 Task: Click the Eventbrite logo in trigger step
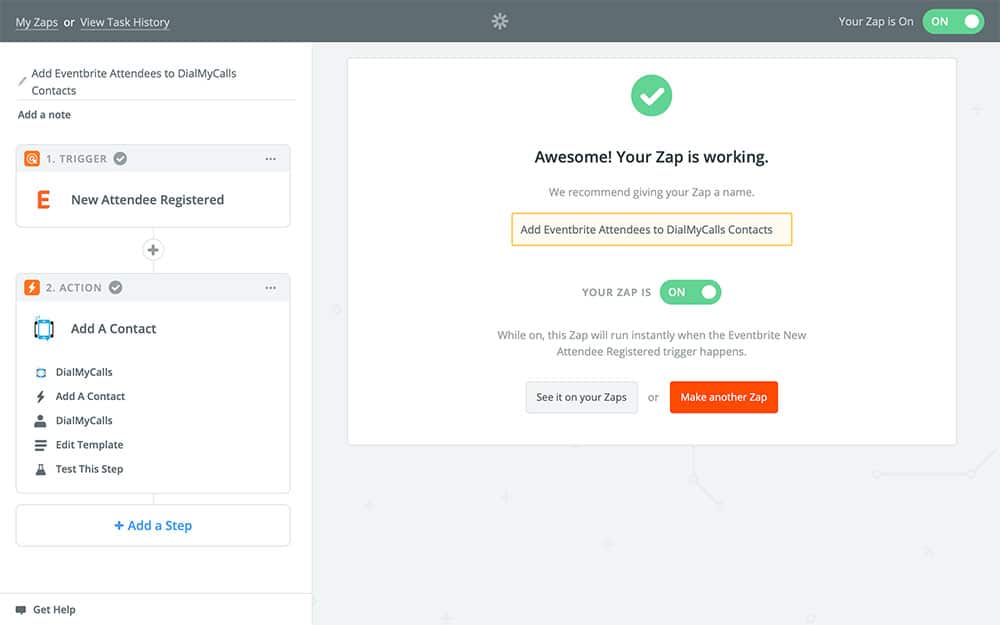pyautogui.click(x=43, y=200)
